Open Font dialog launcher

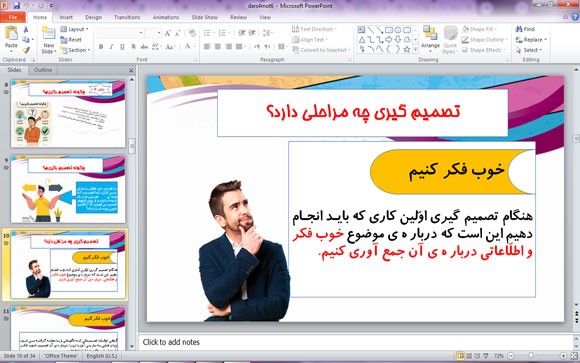click(x=195, y=60)
